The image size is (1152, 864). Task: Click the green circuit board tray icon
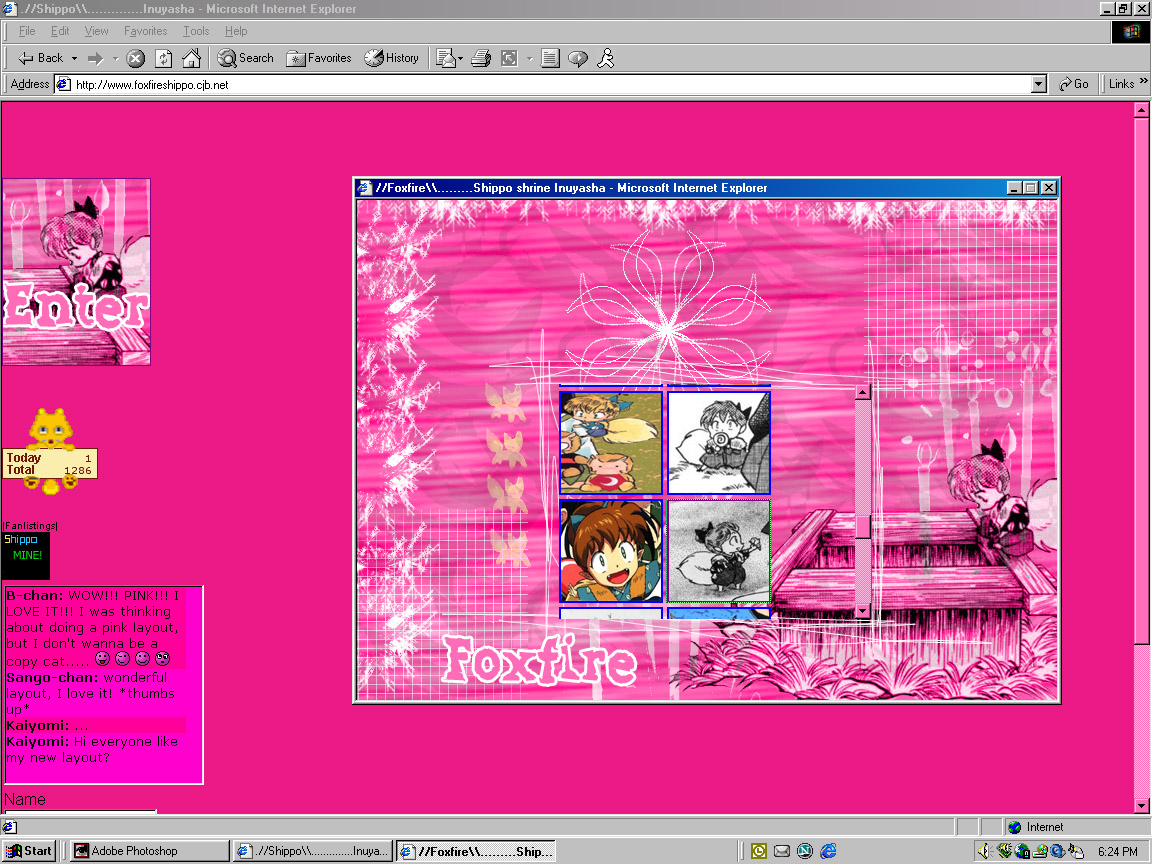pos(1004,851)
